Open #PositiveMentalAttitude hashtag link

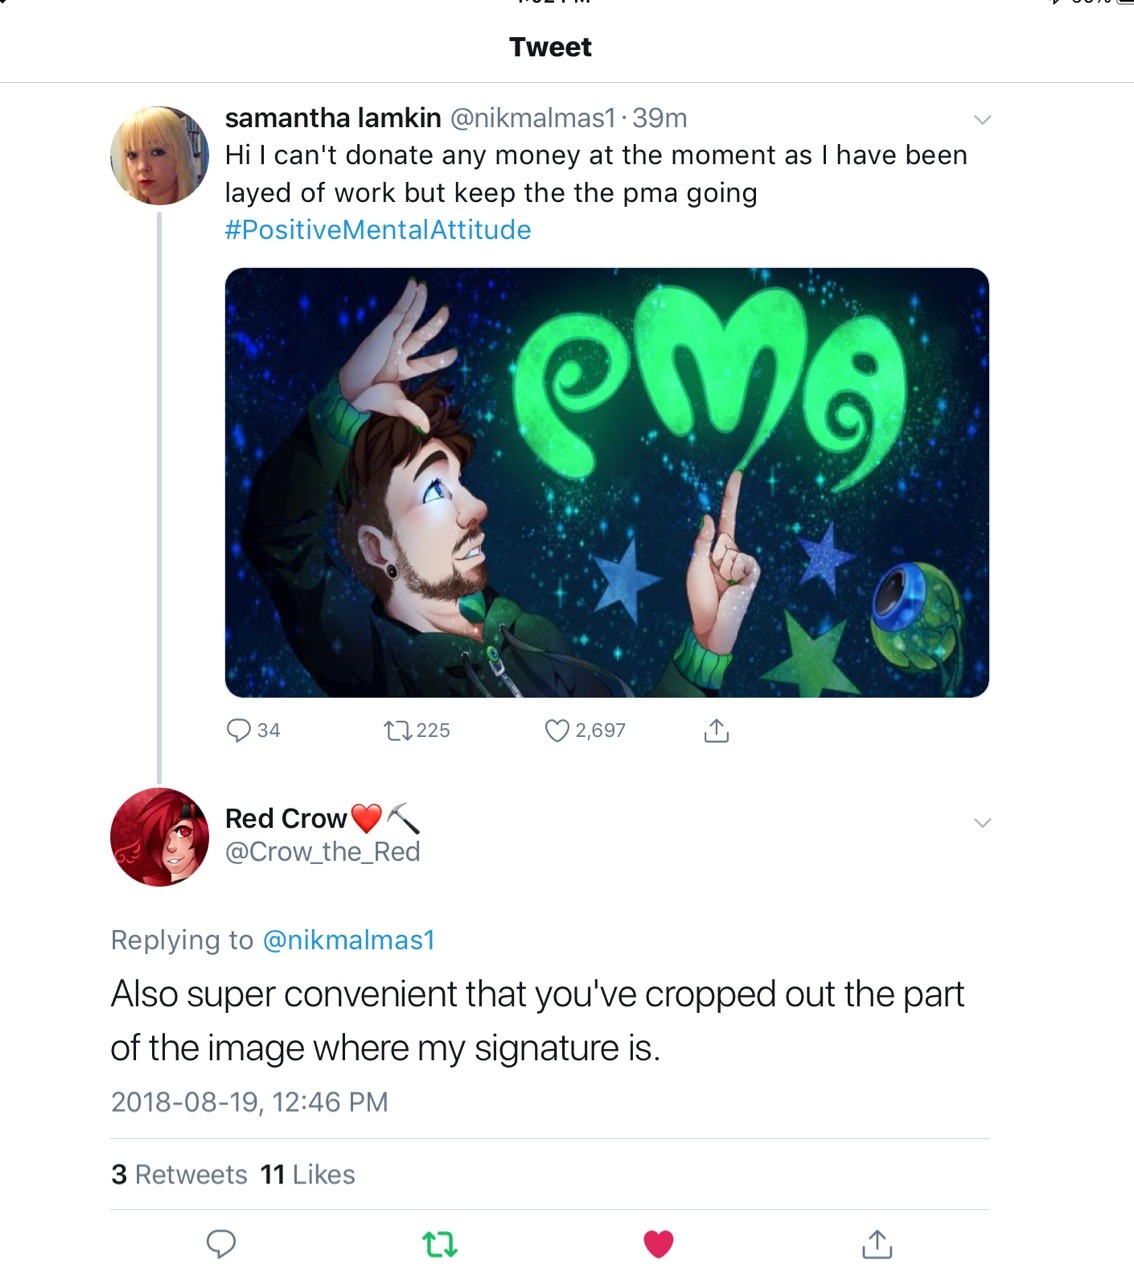tap(378, 230)
